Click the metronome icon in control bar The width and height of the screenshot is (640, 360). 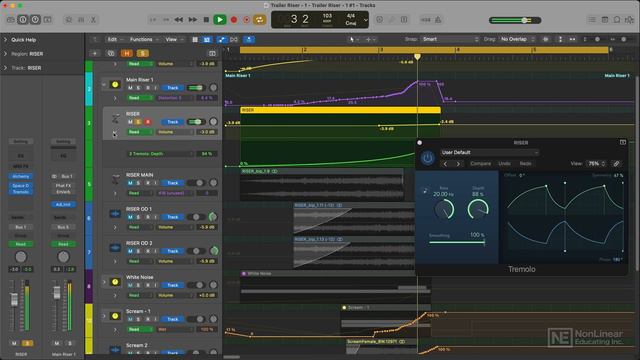[438, 20]
